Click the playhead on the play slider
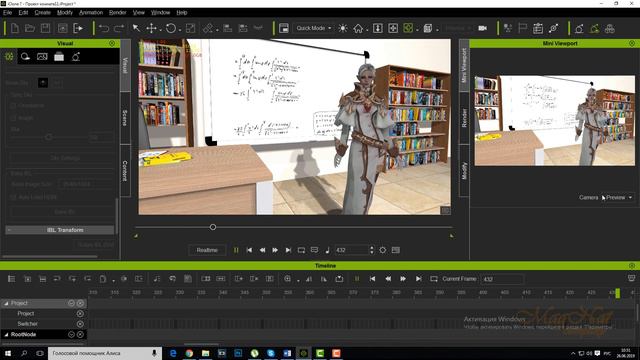This screenshot has height=360, width=640. click(213, 227)
